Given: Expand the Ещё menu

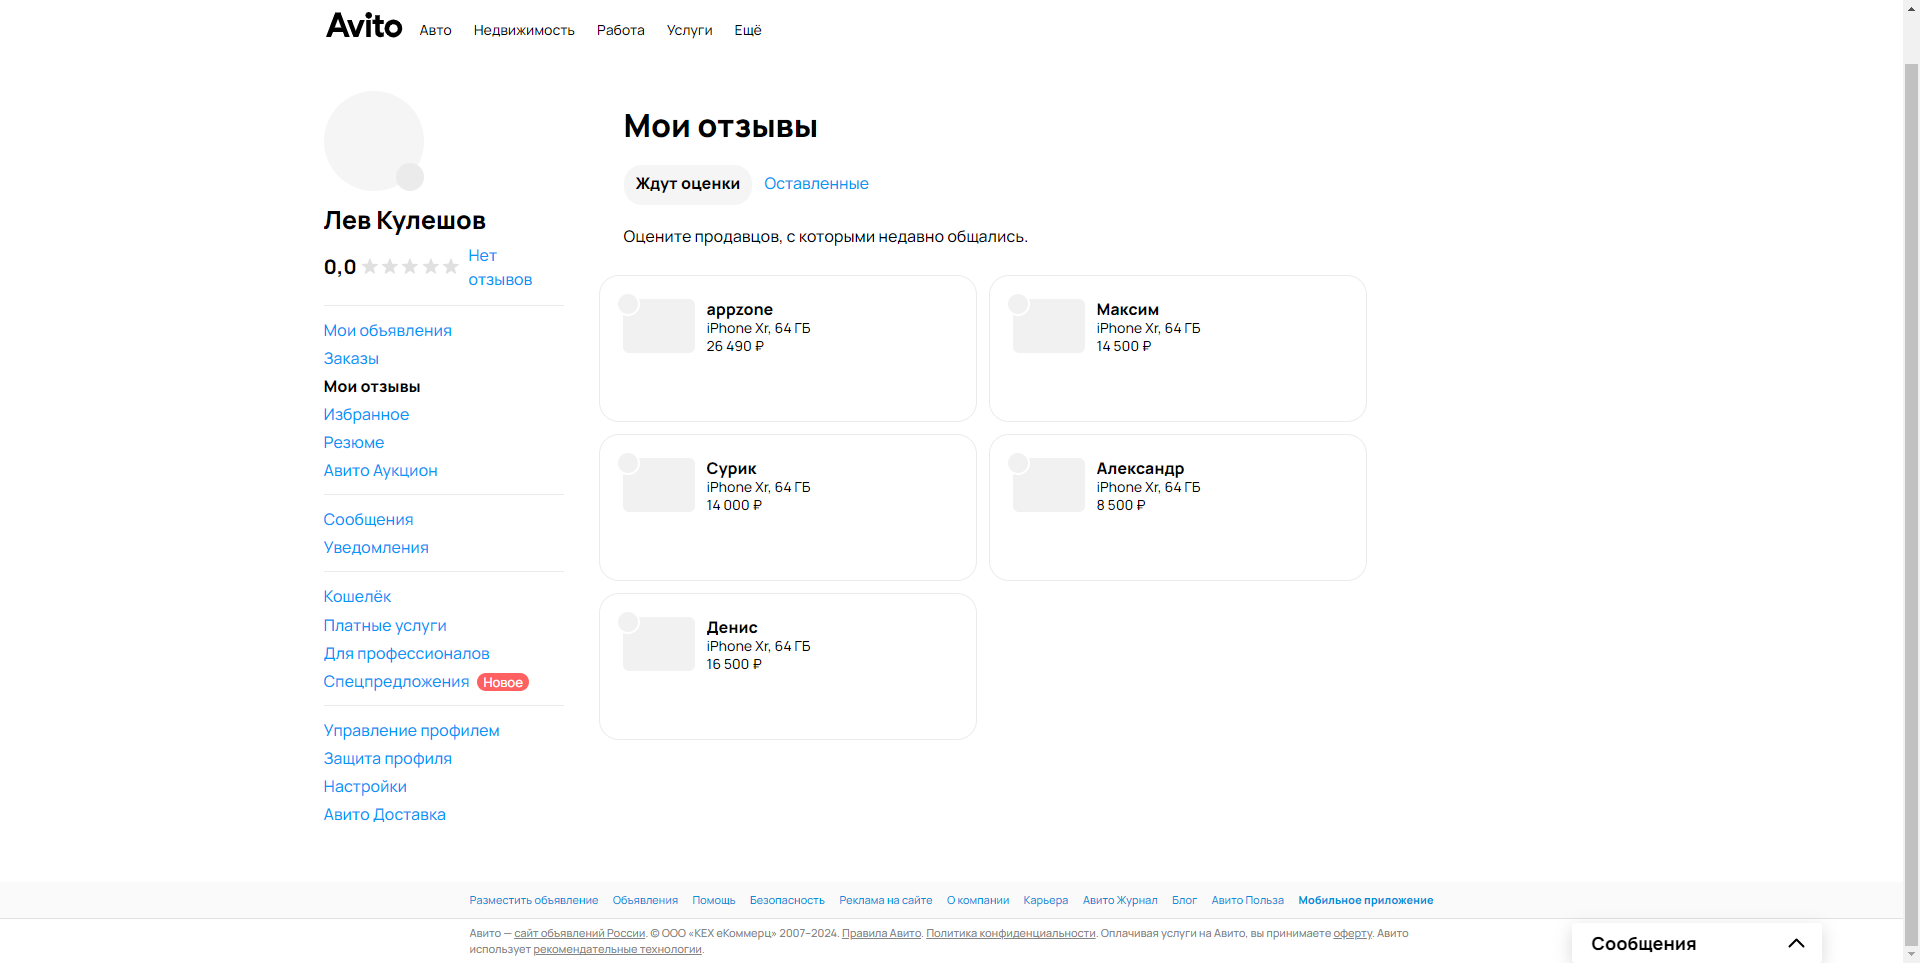Looking at the screenshot, I should (748, 30).
